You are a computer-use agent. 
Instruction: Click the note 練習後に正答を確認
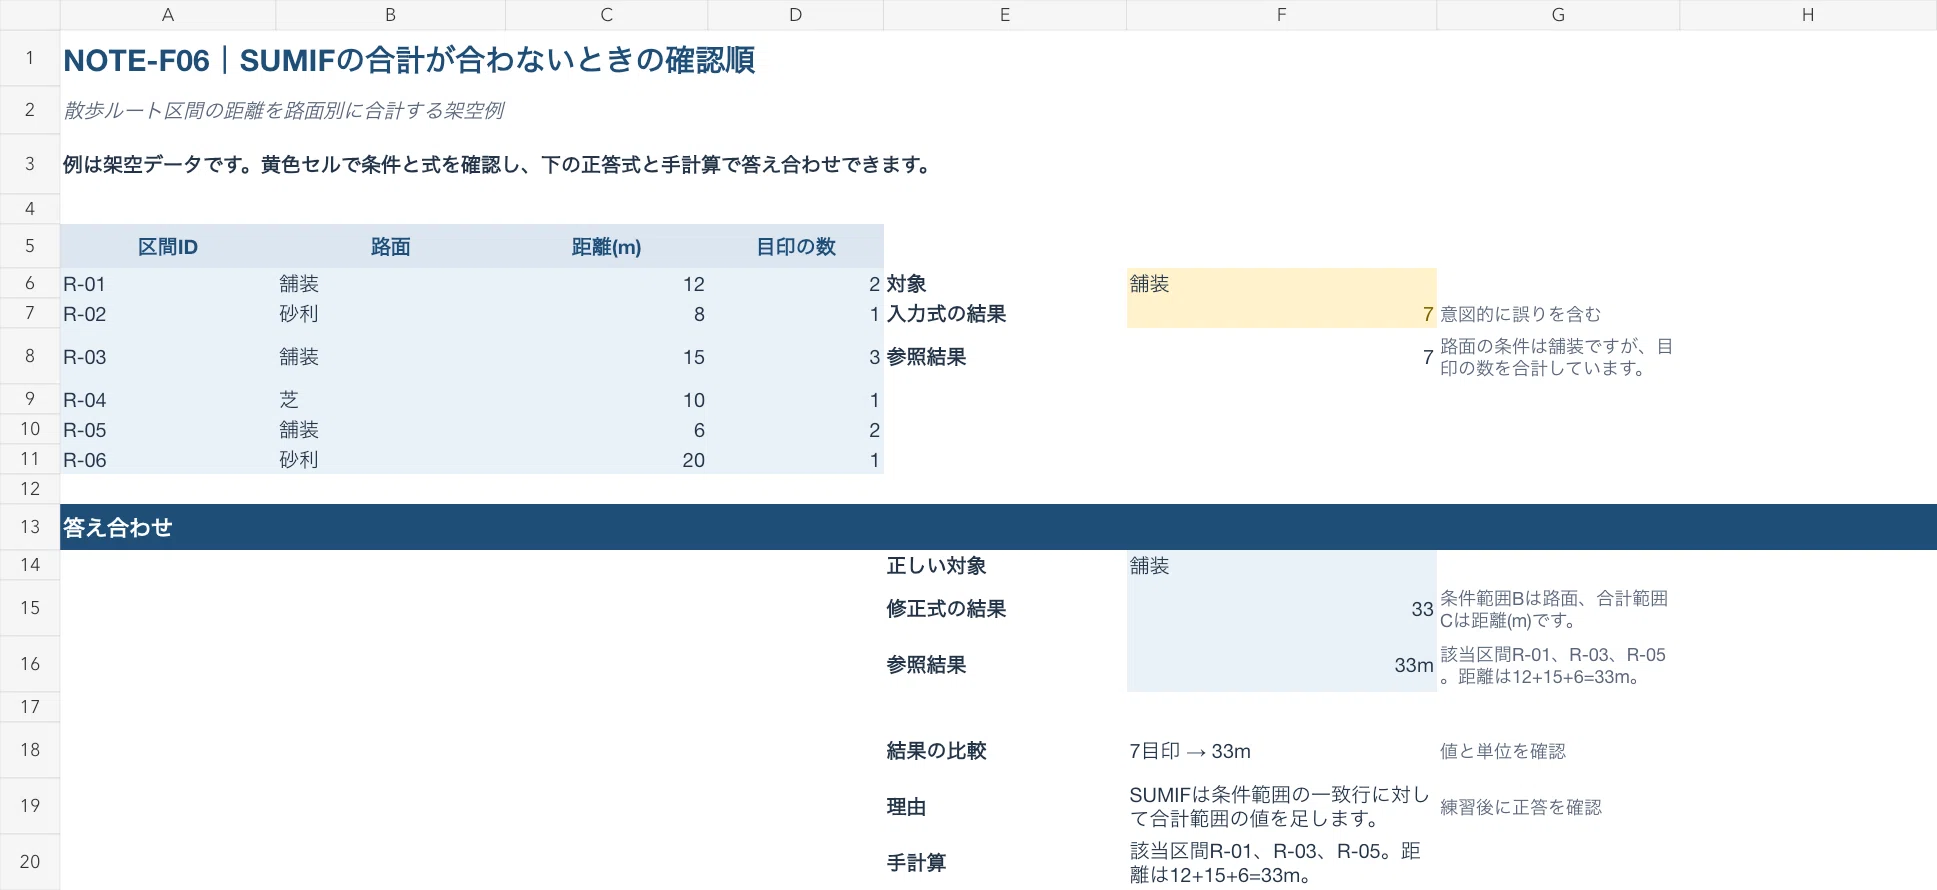coord(1521,807)
